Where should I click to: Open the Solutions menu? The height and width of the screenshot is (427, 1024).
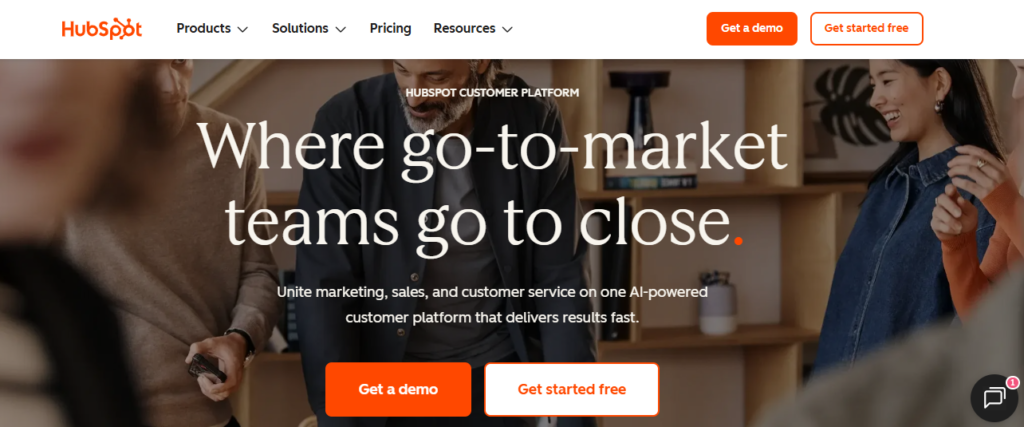pyautogui.click(x=309, y=29)
